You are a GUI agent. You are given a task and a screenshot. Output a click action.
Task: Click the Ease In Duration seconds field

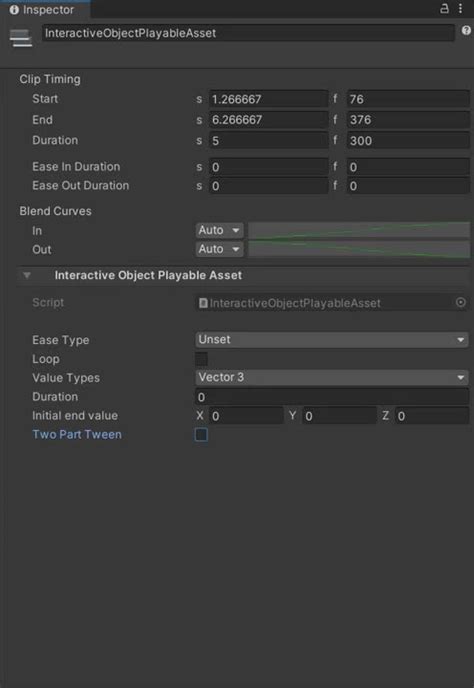(269, 167)
